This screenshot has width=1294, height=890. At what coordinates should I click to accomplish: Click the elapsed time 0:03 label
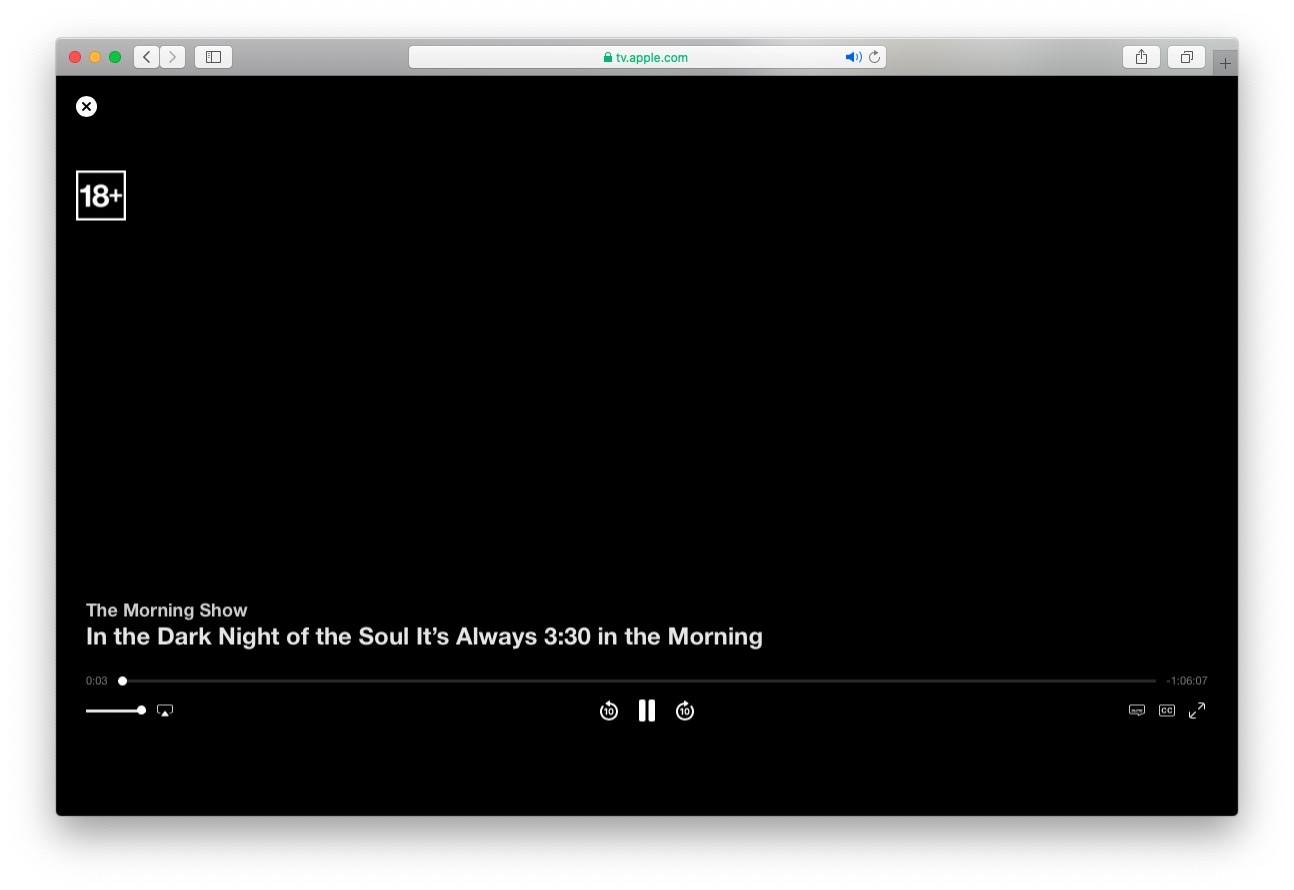[x=97, y=681]
